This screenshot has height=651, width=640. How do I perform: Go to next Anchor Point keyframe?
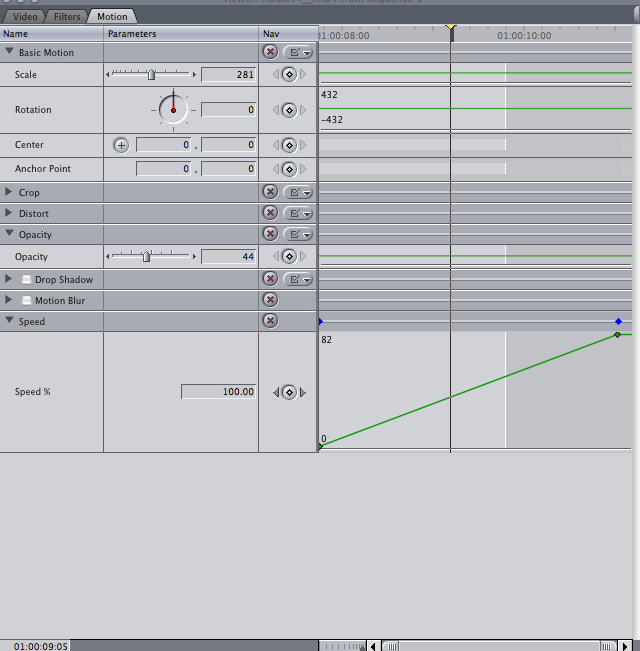point(303,169)
